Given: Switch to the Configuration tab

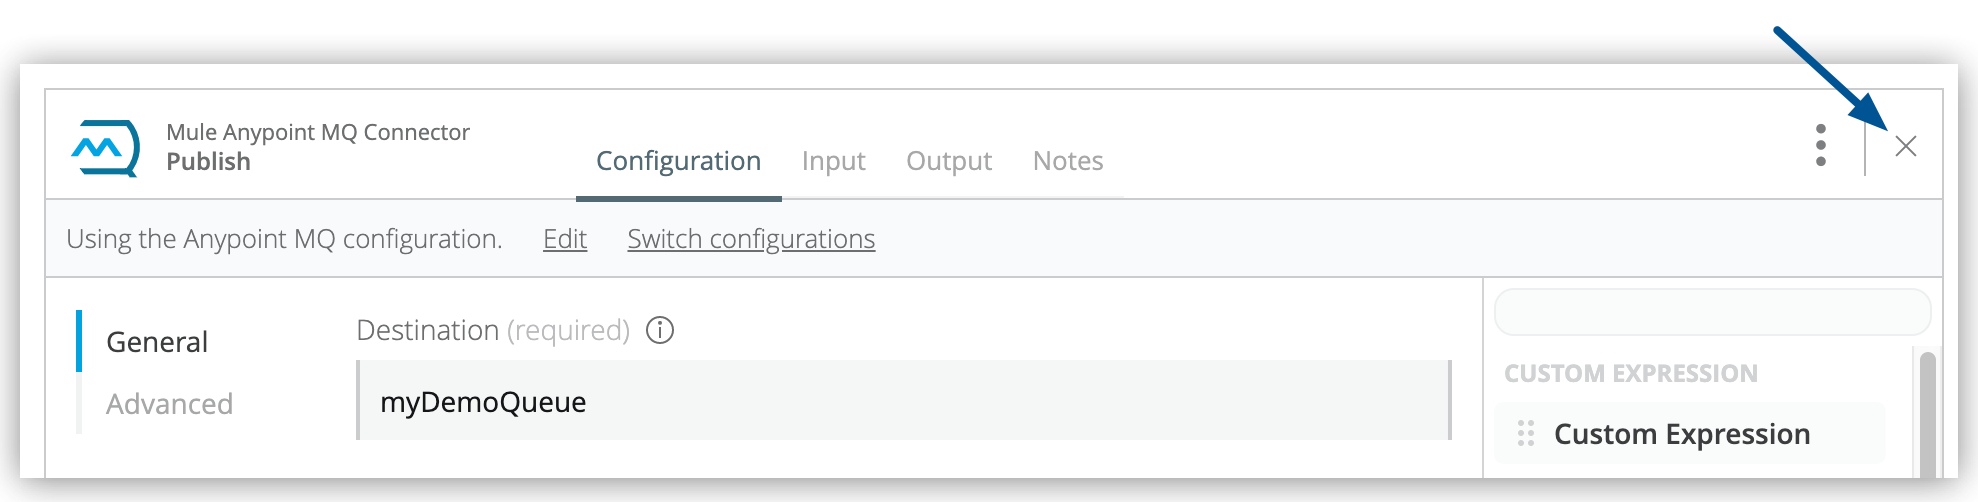Looking at the screenshot, I should (x=678, y=161).
